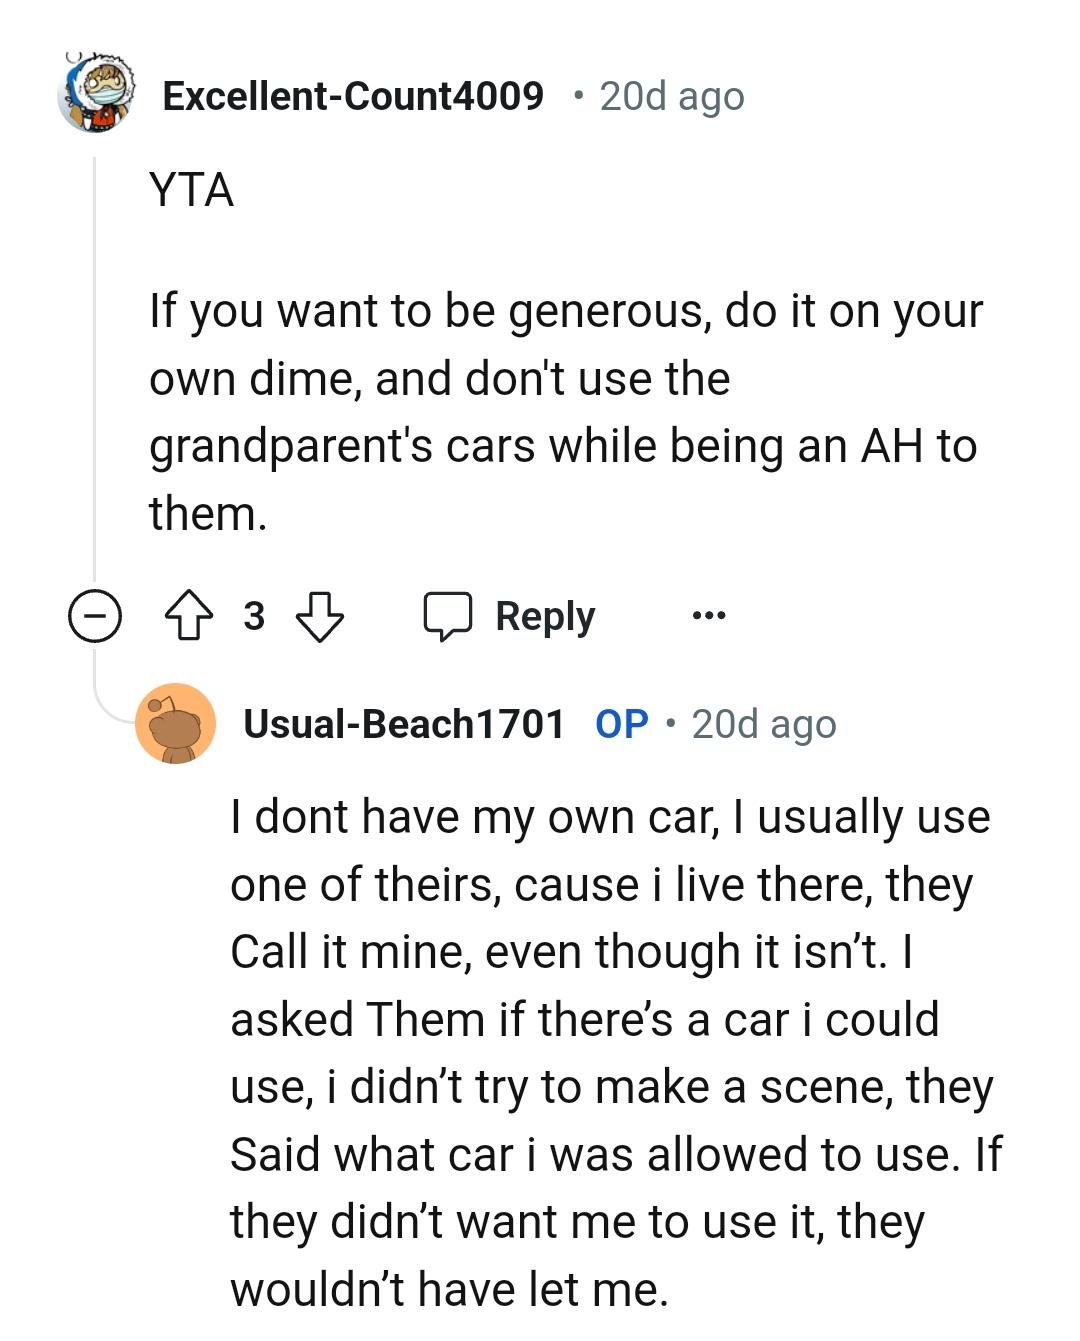Downvote the YTA comment

click(x=320, y=616)
